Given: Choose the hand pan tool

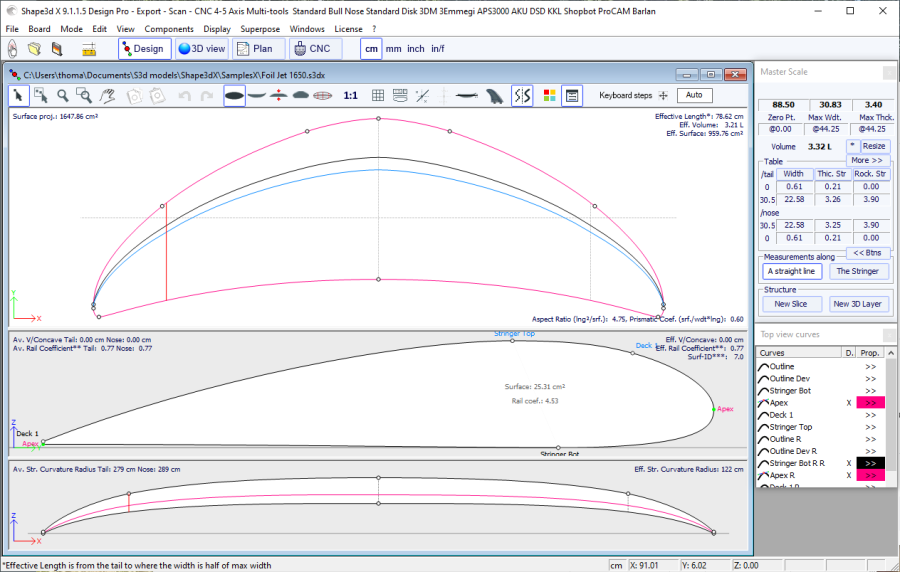Looking at the screenshot, I should (x=108, y=96).
